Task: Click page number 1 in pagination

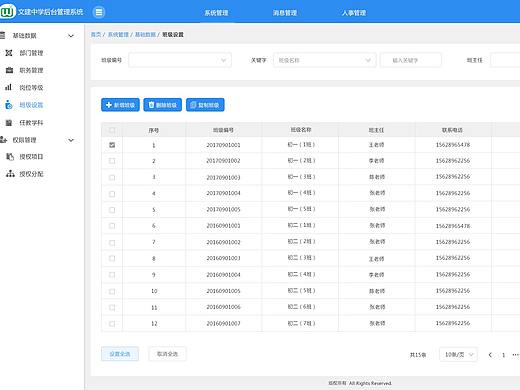Action: click(x=503, y=355)
